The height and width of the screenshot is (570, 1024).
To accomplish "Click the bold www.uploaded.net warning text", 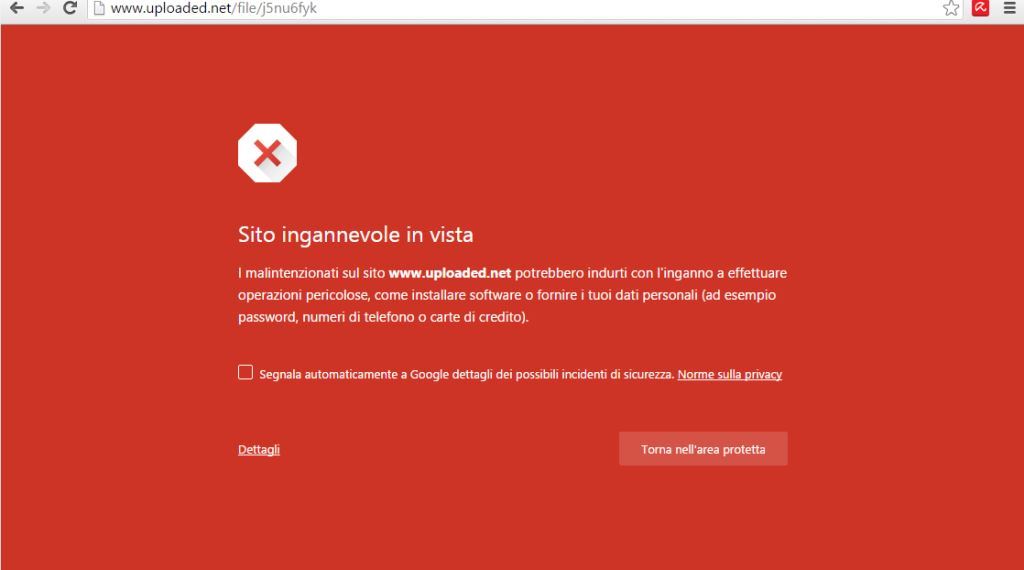I will (x=450, y=273).
